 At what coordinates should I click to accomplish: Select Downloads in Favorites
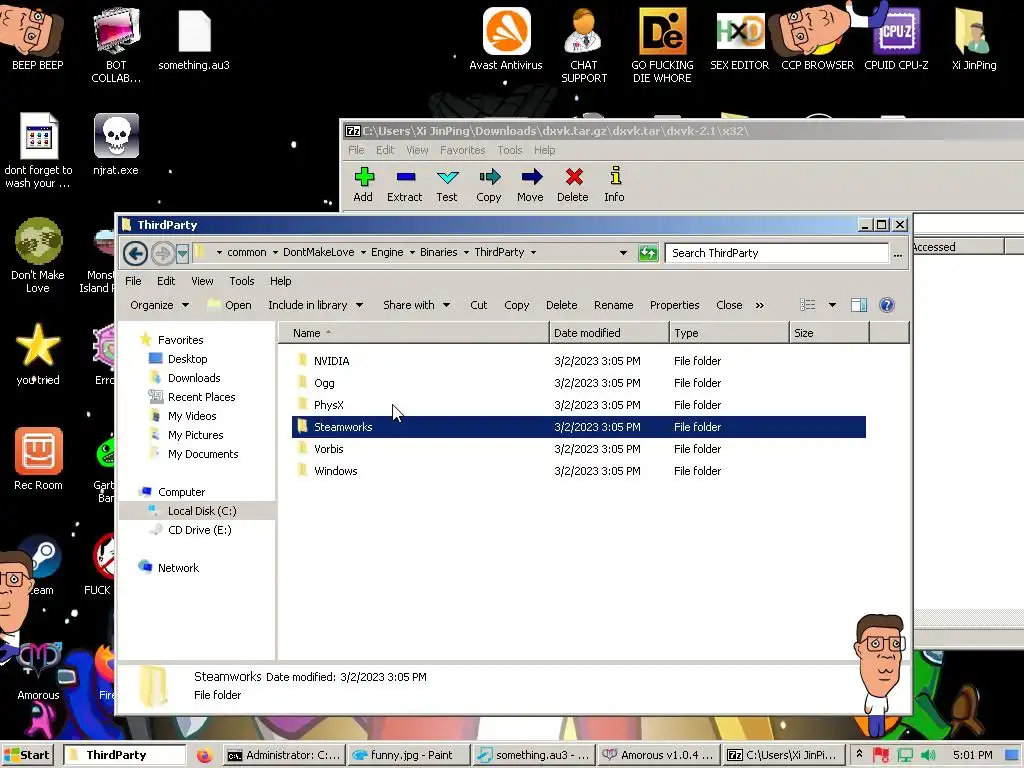click(194, 378)
